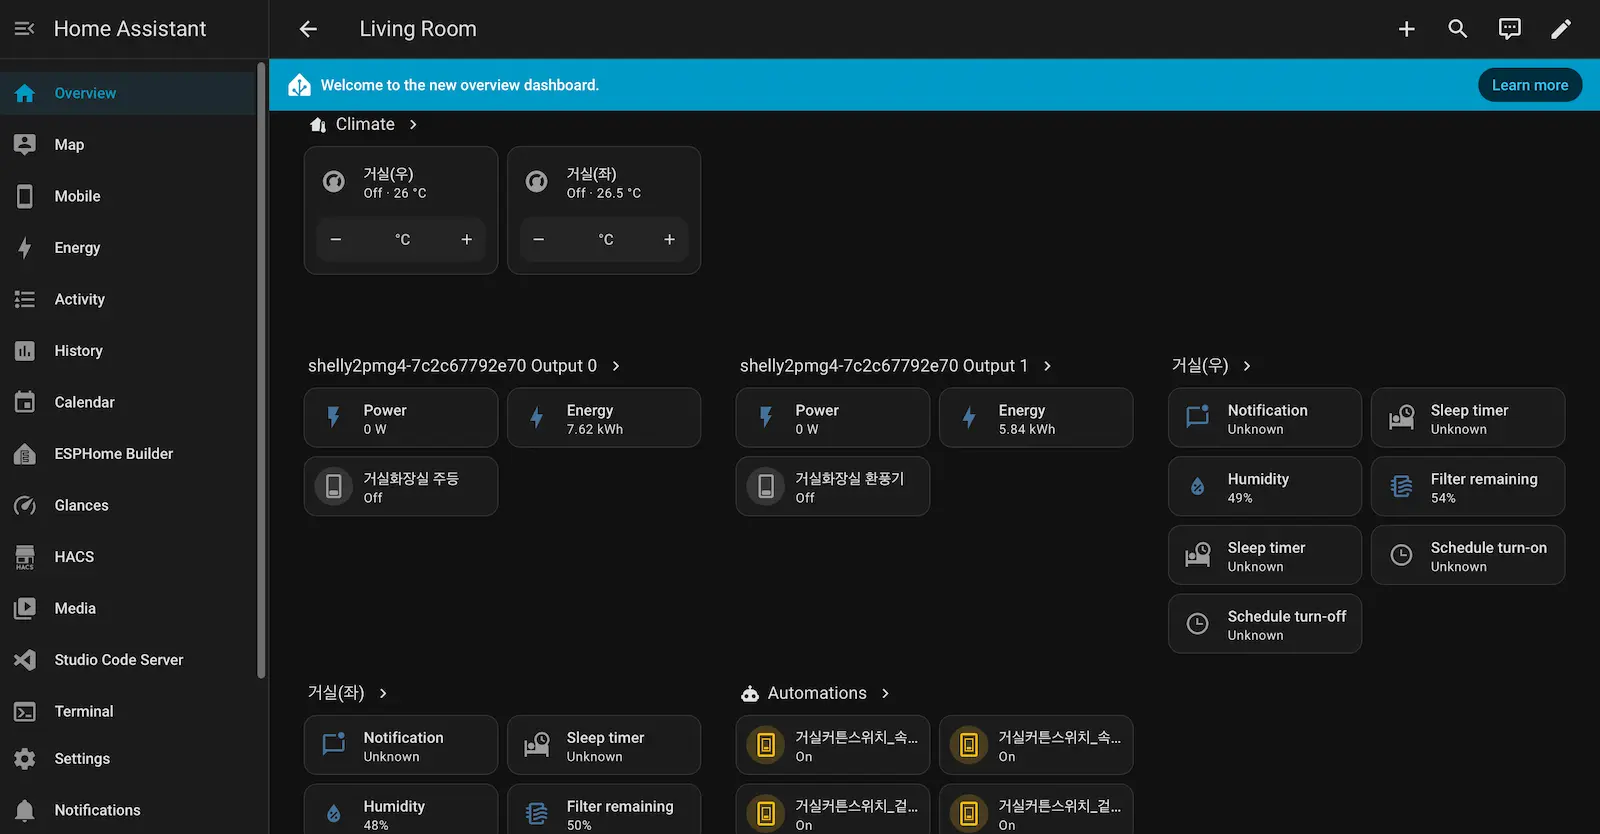Click the 거실(좌) thermostat icon
Screen dimensions: 1600x834
pos(537,182)
